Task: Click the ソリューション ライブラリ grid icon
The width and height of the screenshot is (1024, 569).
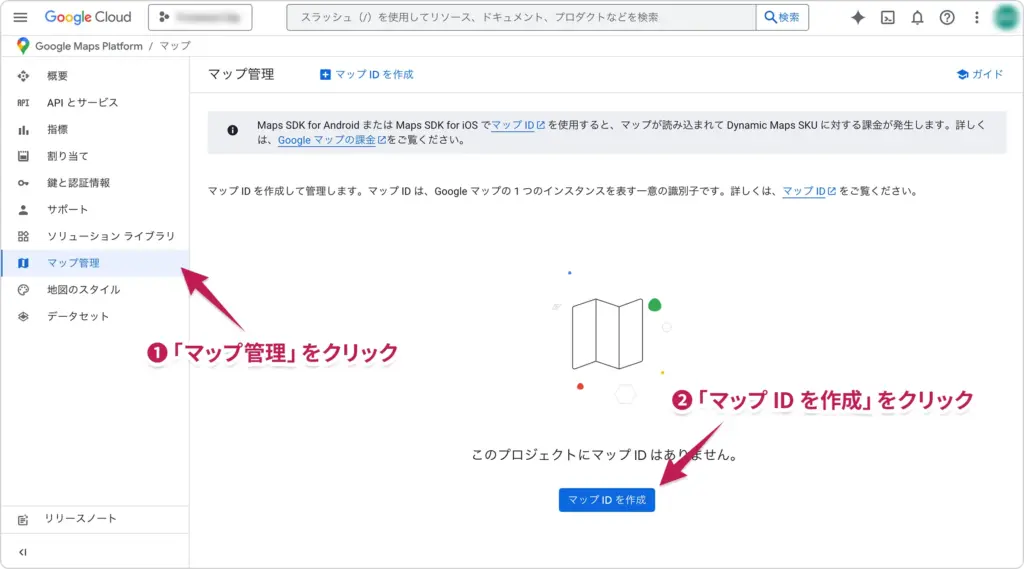Action: point(23,236)
